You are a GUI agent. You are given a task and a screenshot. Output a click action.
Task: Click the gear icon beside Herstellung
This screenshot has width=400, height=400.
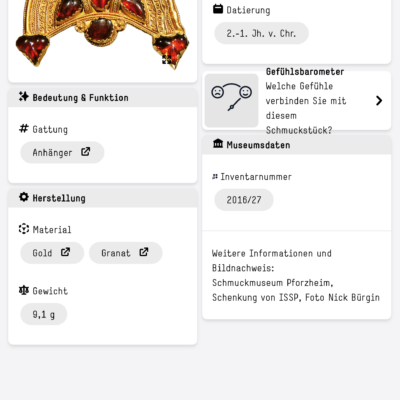[x=24, y=197]
